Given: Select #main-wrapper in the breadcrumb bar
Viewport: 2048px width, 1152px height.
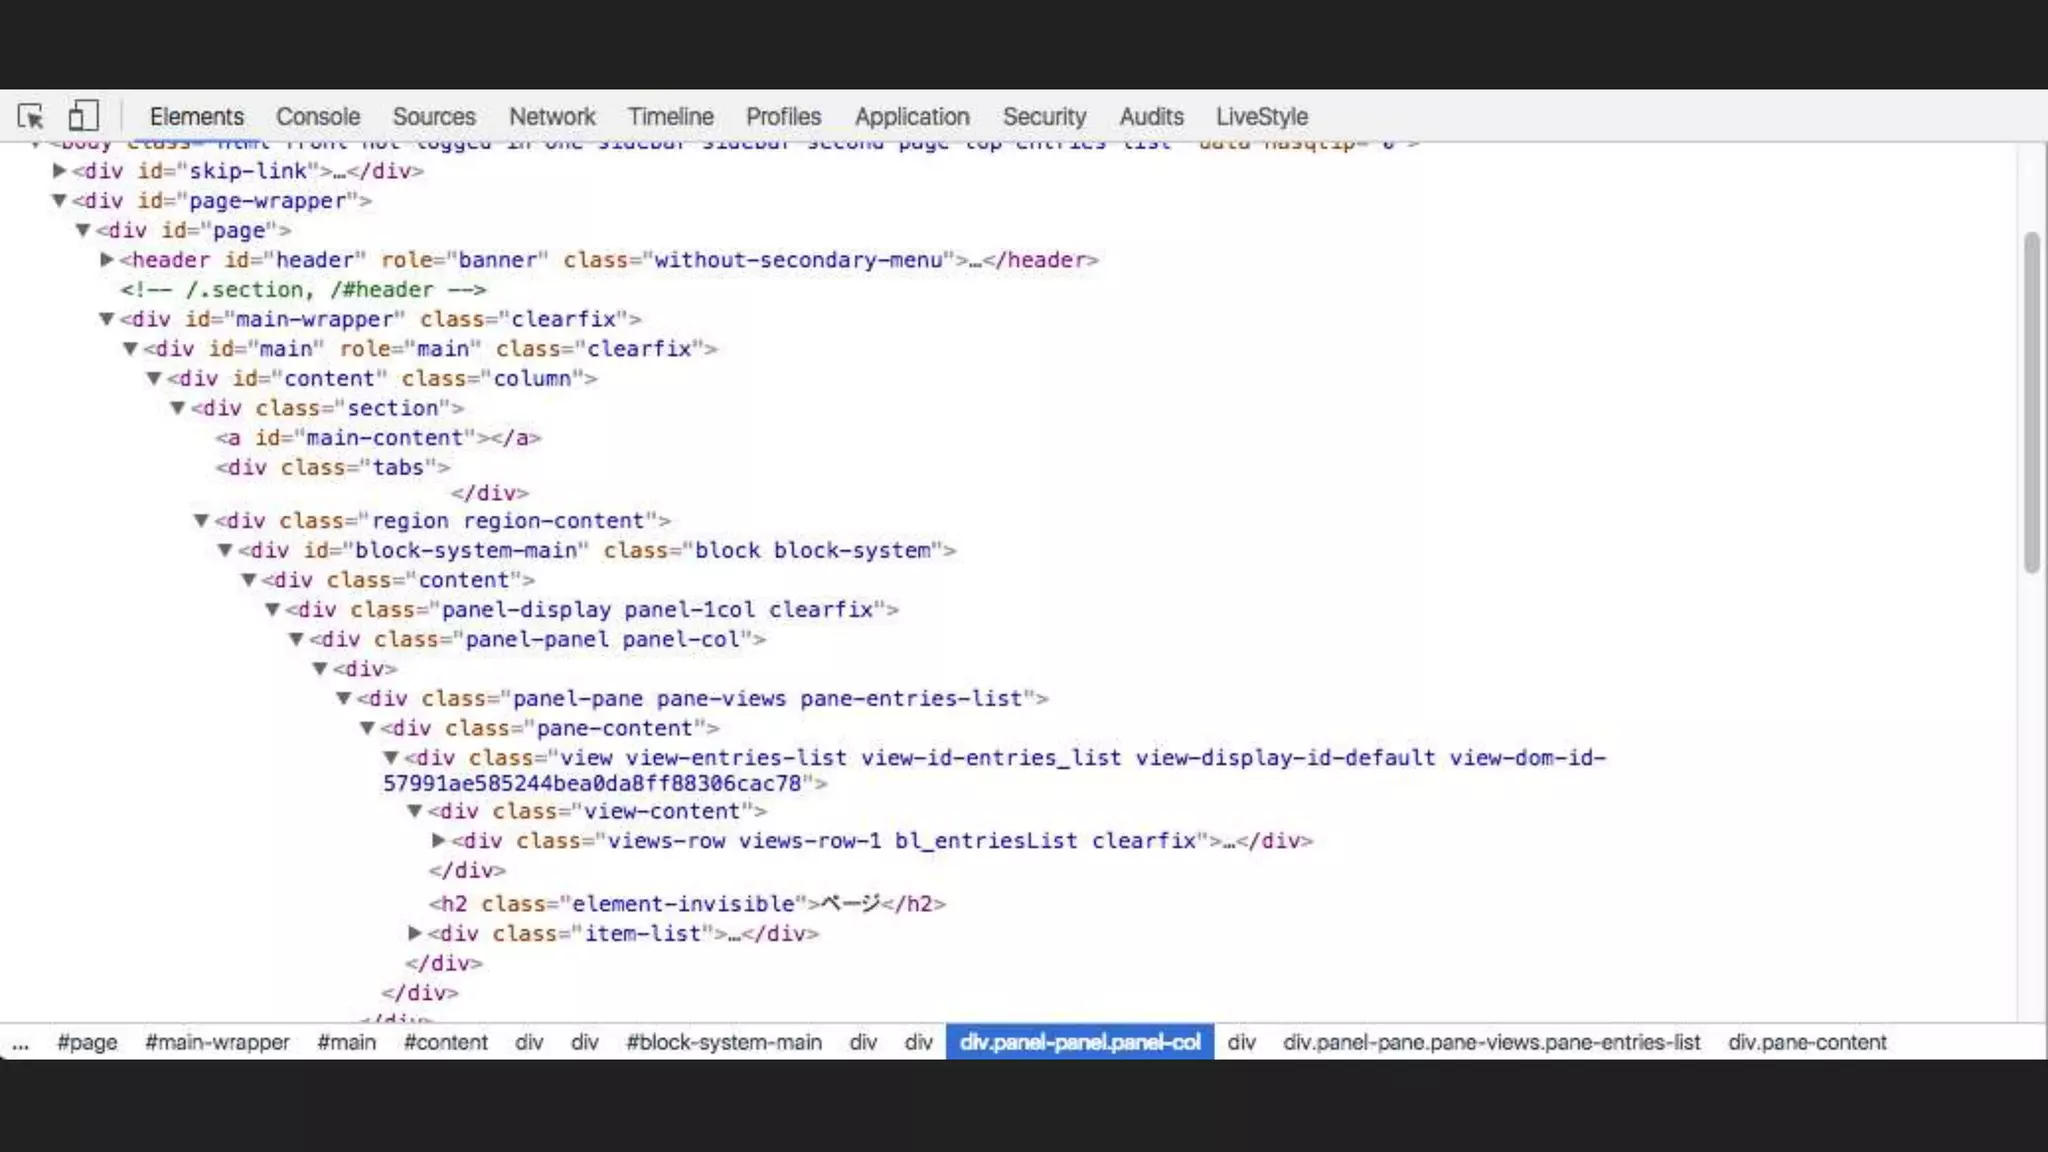Looking at the screenshot, I should pos(217,1042).
